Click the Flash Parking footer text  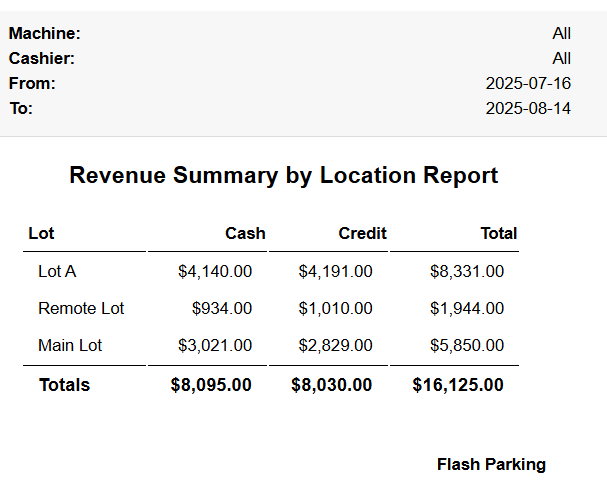point(491,465)
